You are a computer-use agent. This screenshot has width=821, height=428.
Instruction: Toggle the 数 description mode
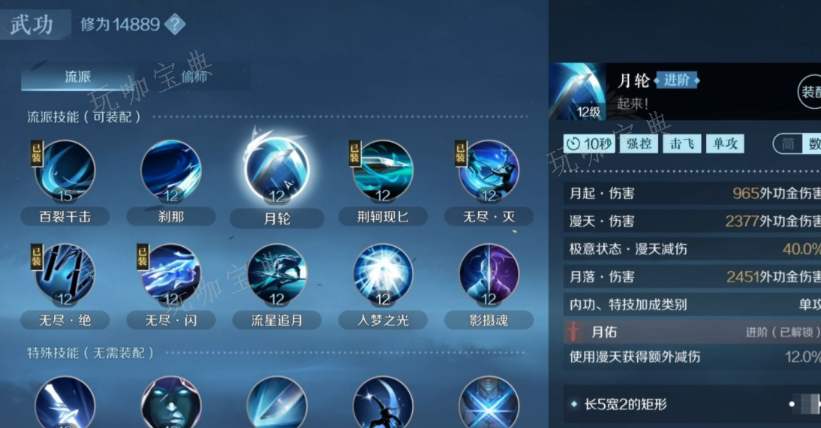point(813,144)
